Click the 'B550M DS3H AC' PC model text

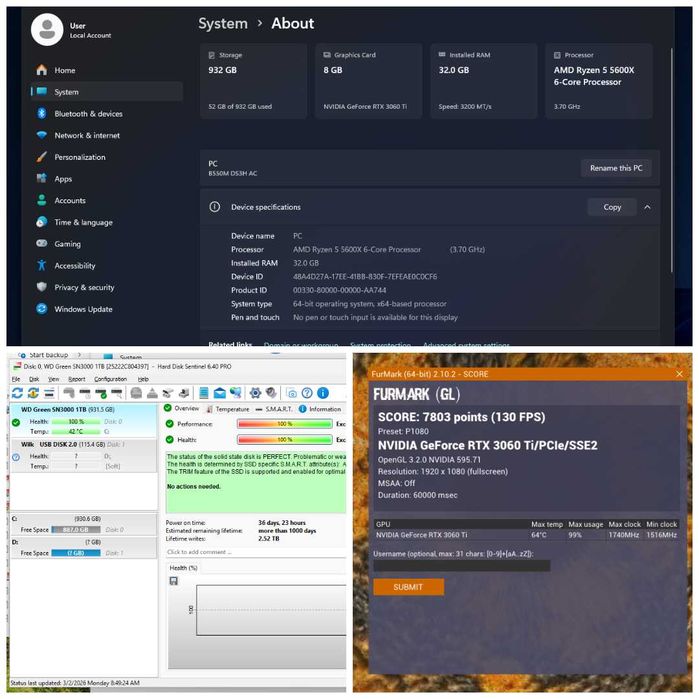pos(233,173)
